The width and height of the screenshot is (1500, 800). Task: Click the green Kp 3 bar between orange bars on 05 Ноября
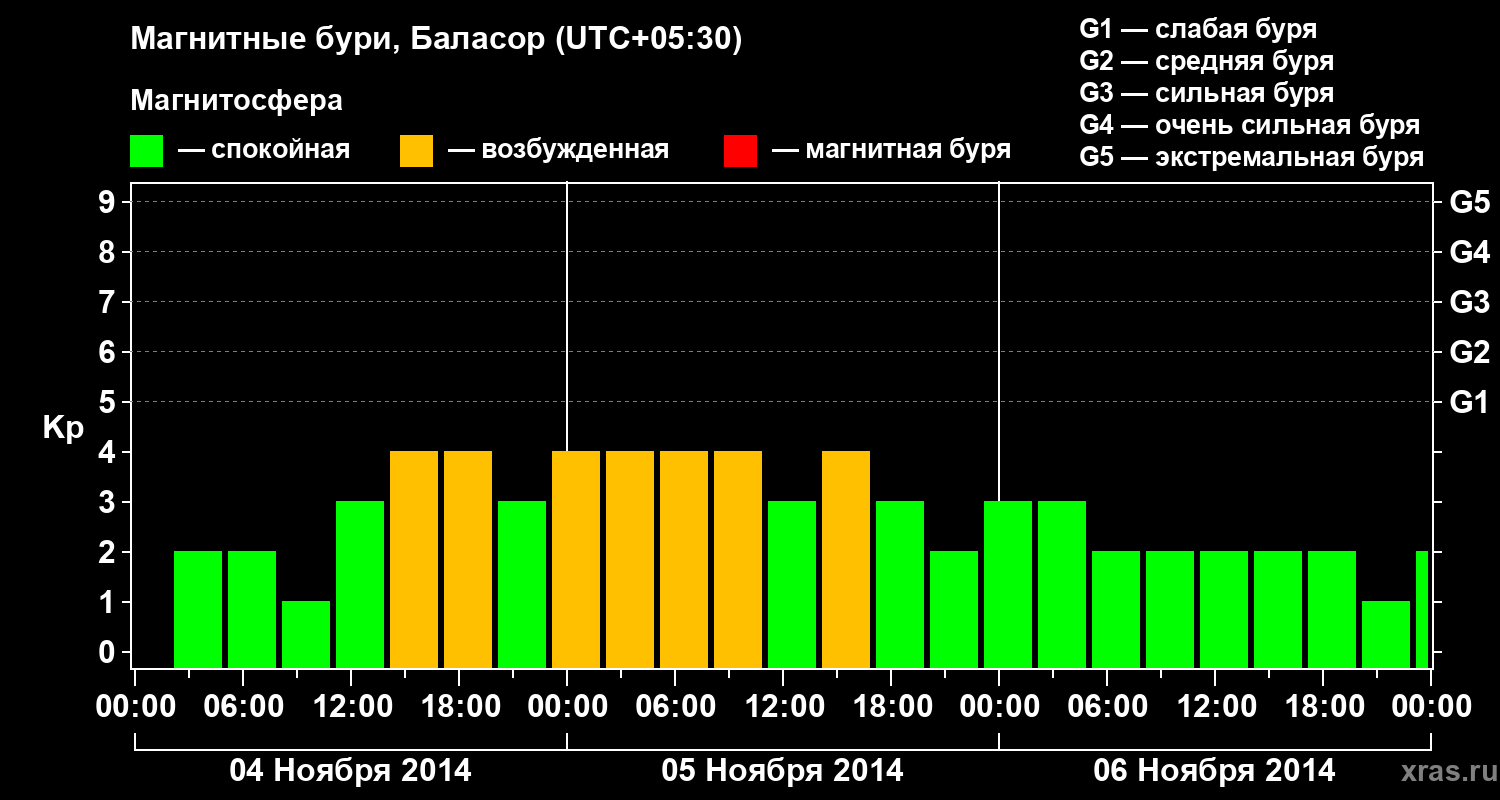click(x=792, y=584)
